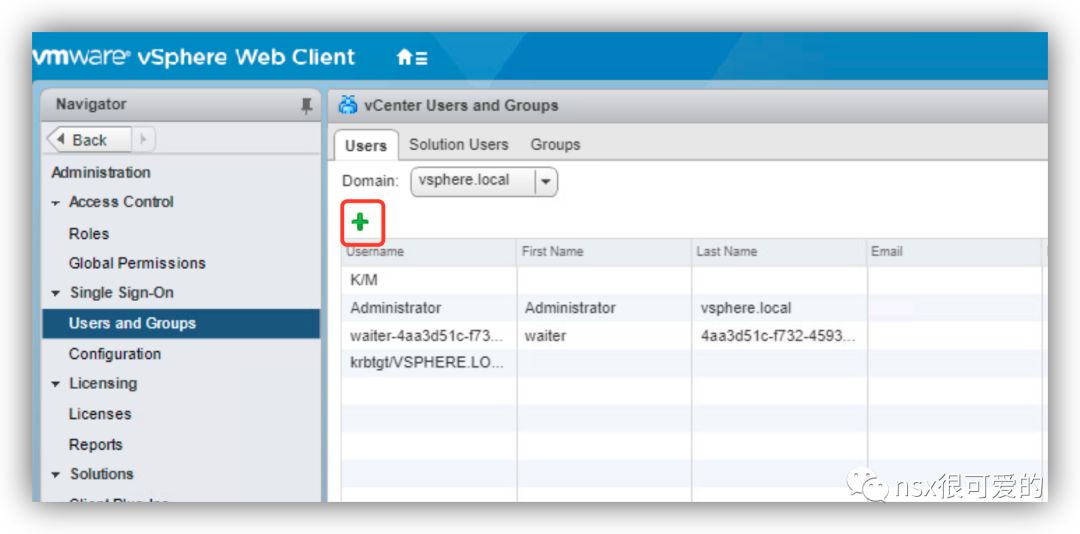
Task: Click the vmware vSphere Web Client logo
Action: pos(194,57)
